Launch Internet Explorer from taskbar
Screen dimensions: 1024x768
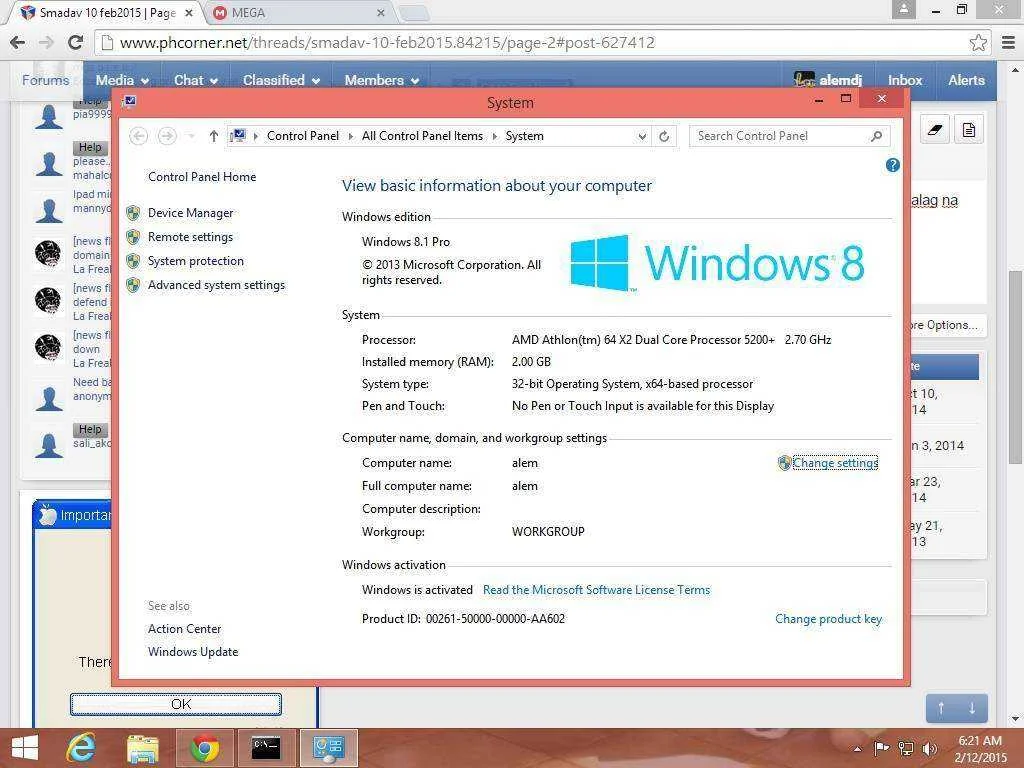click(81, 748)
